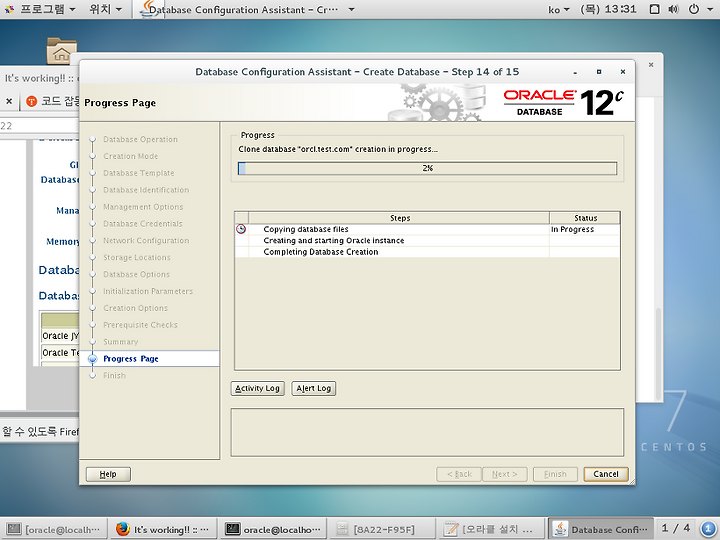Click the Help button

coord(108,474)
